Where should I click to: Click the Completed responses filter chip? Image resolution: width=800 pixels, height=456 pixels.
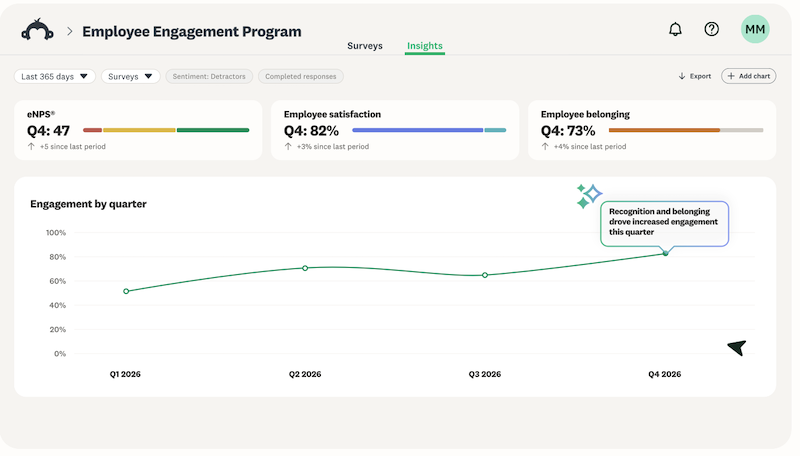[x=301, y=77]
